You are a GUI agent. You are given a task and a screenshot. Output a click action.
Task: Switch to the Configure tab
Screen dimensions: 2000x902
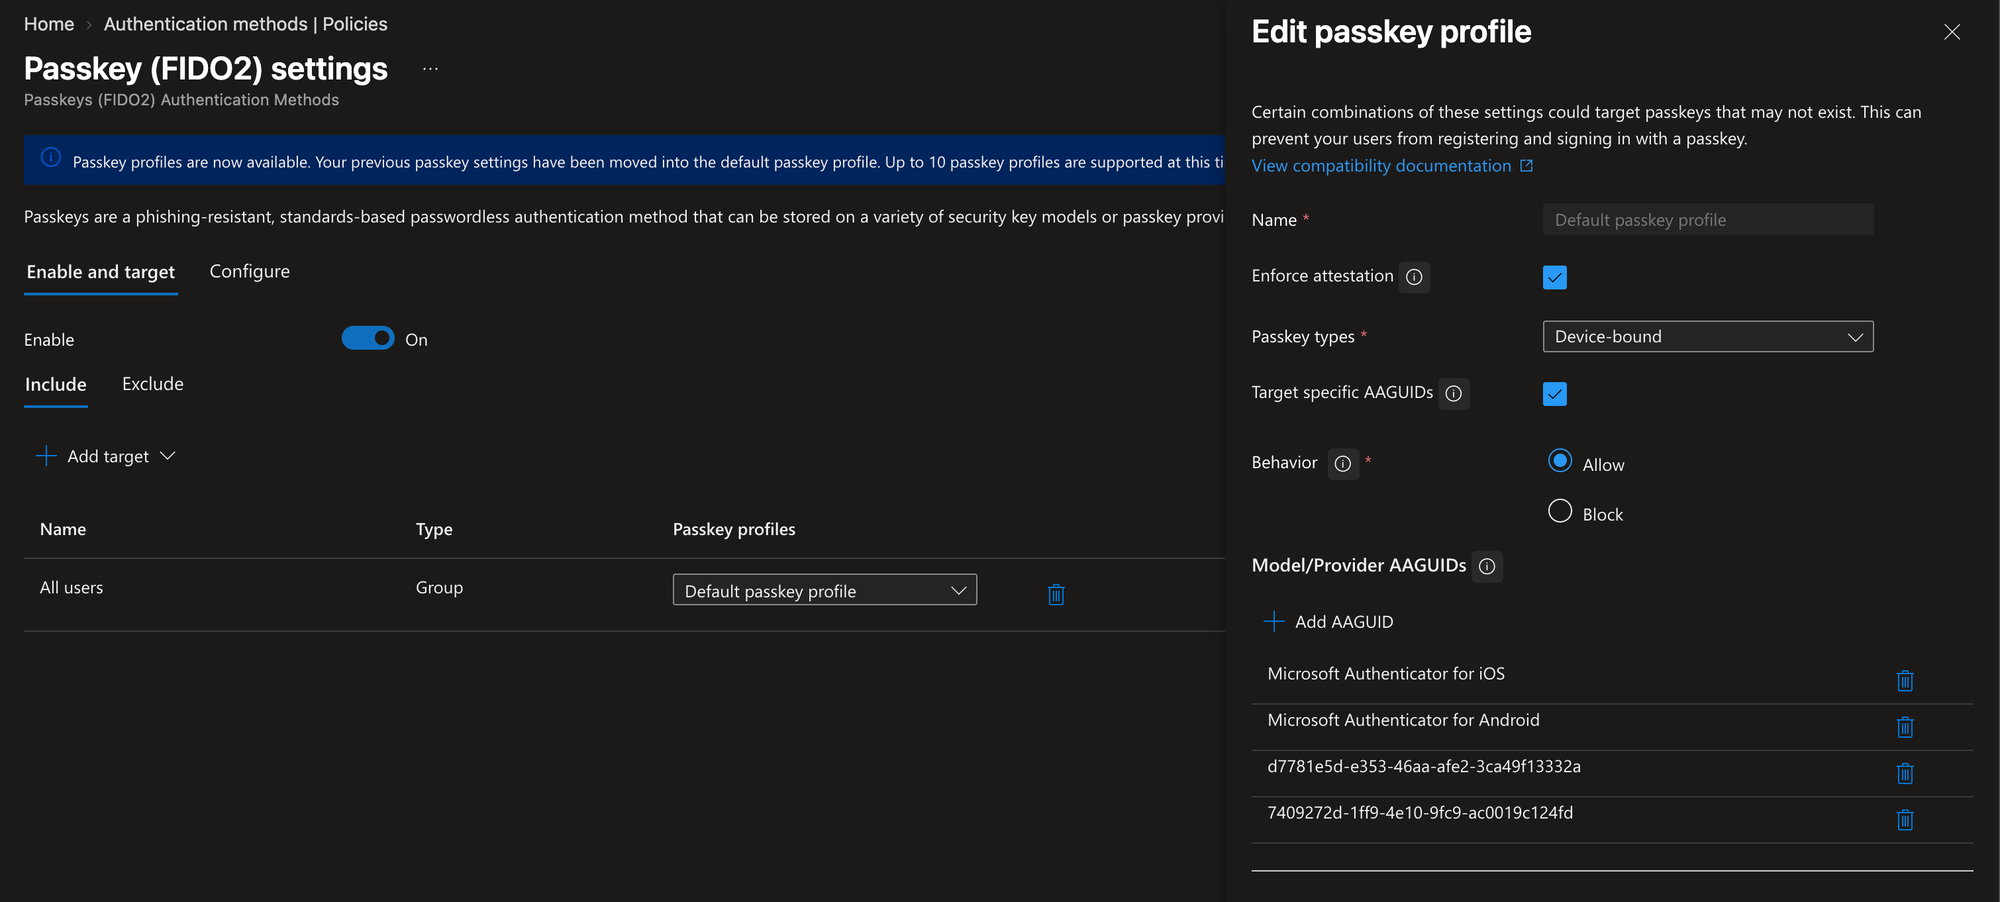250,272
